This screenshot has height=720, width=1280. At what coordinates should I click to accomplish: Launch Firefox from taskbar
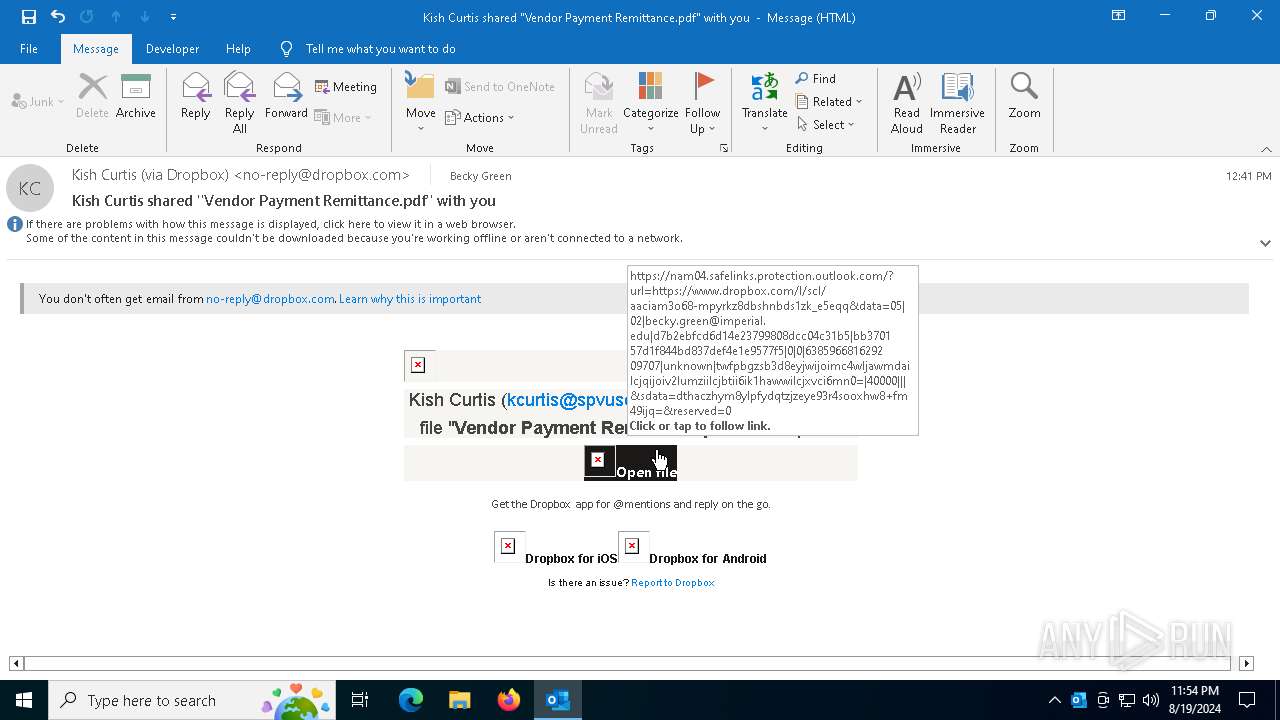click(509, 700)
